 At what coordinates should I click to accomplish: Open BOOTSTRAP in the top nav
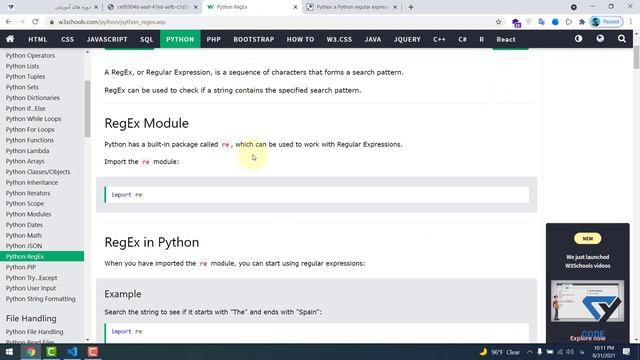254,39
